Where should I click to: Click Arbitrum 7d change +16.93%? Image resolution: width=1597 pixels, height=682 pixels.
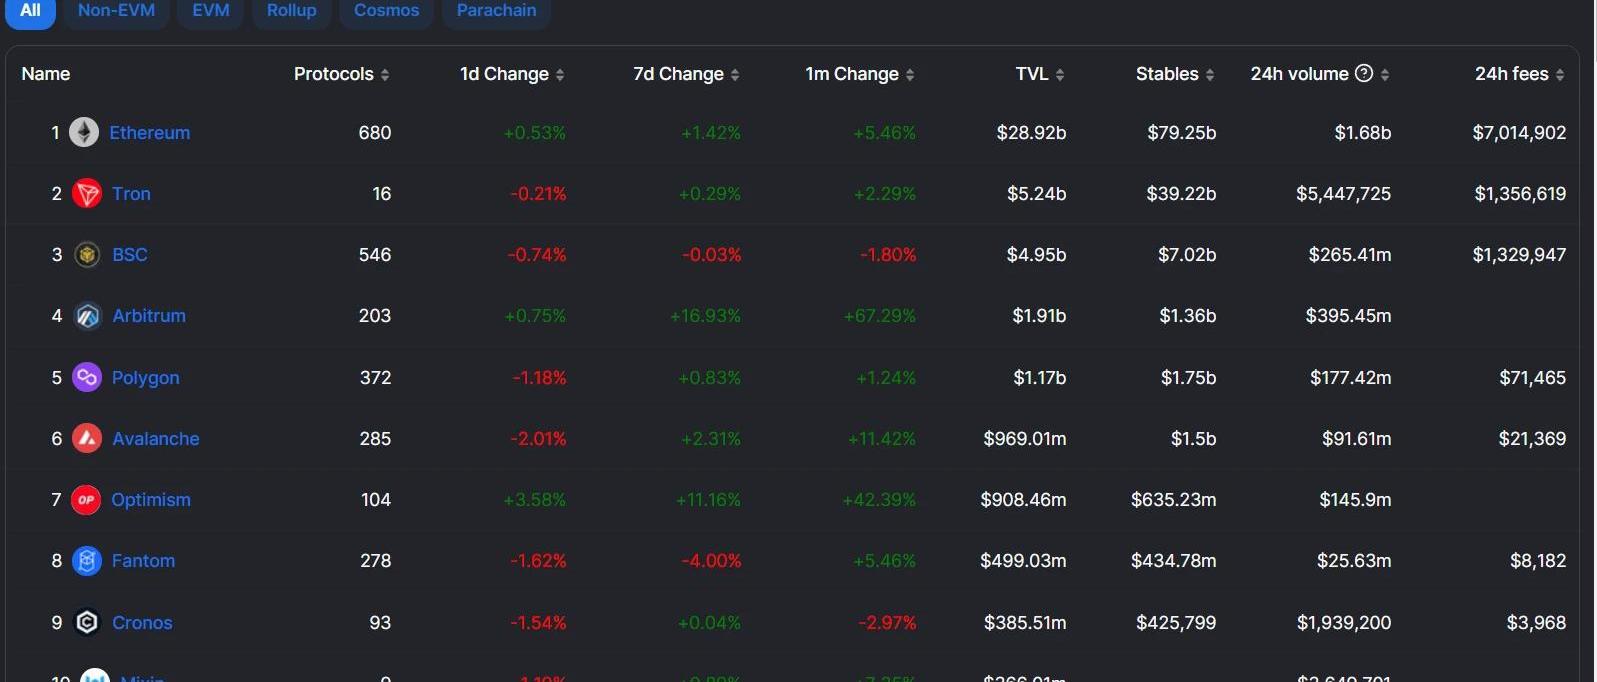pos(705,316)
